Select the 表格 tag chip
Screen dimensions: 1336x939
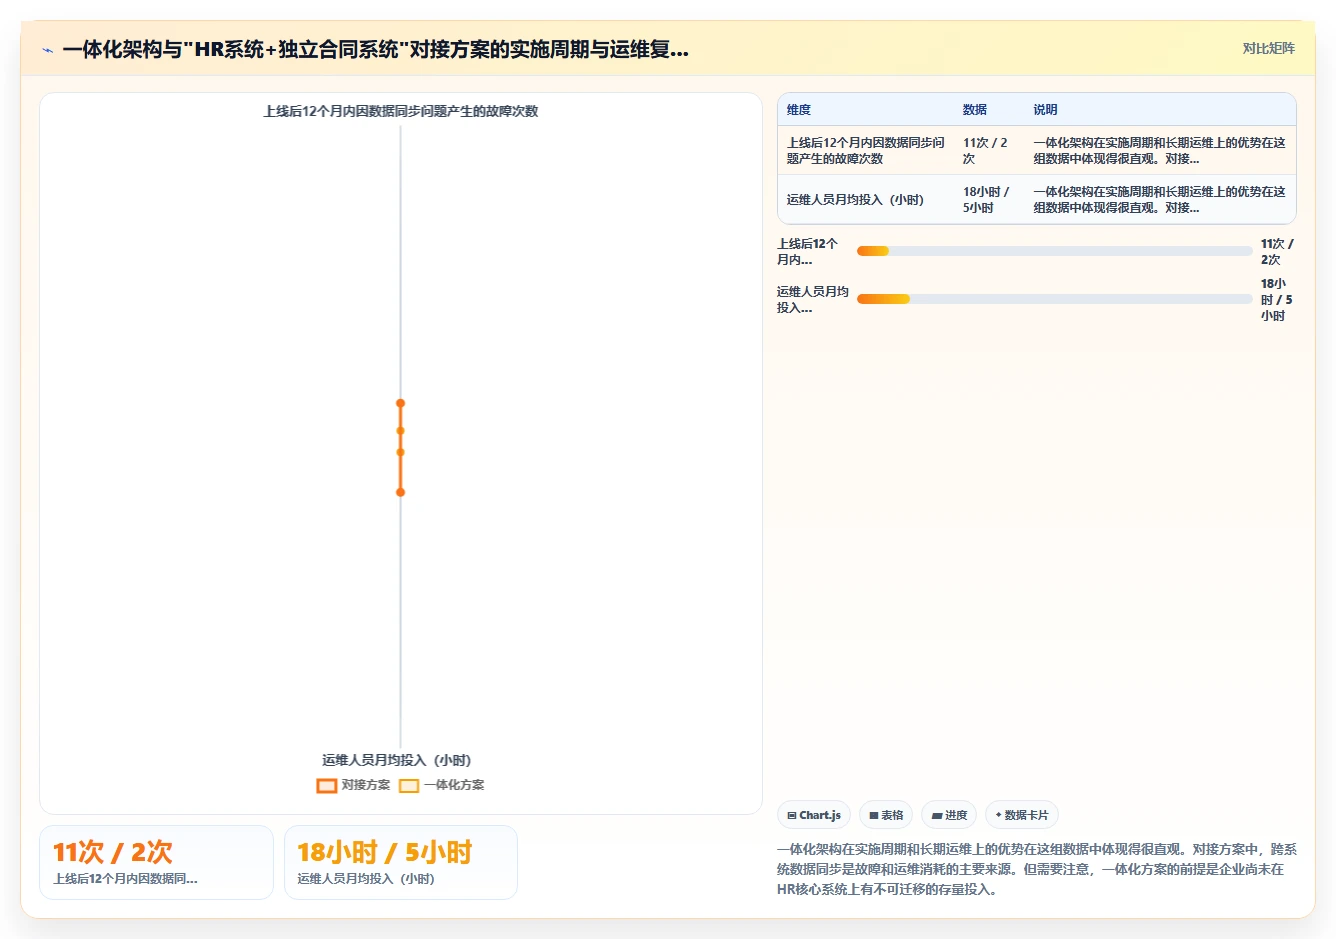click(886, 815)
